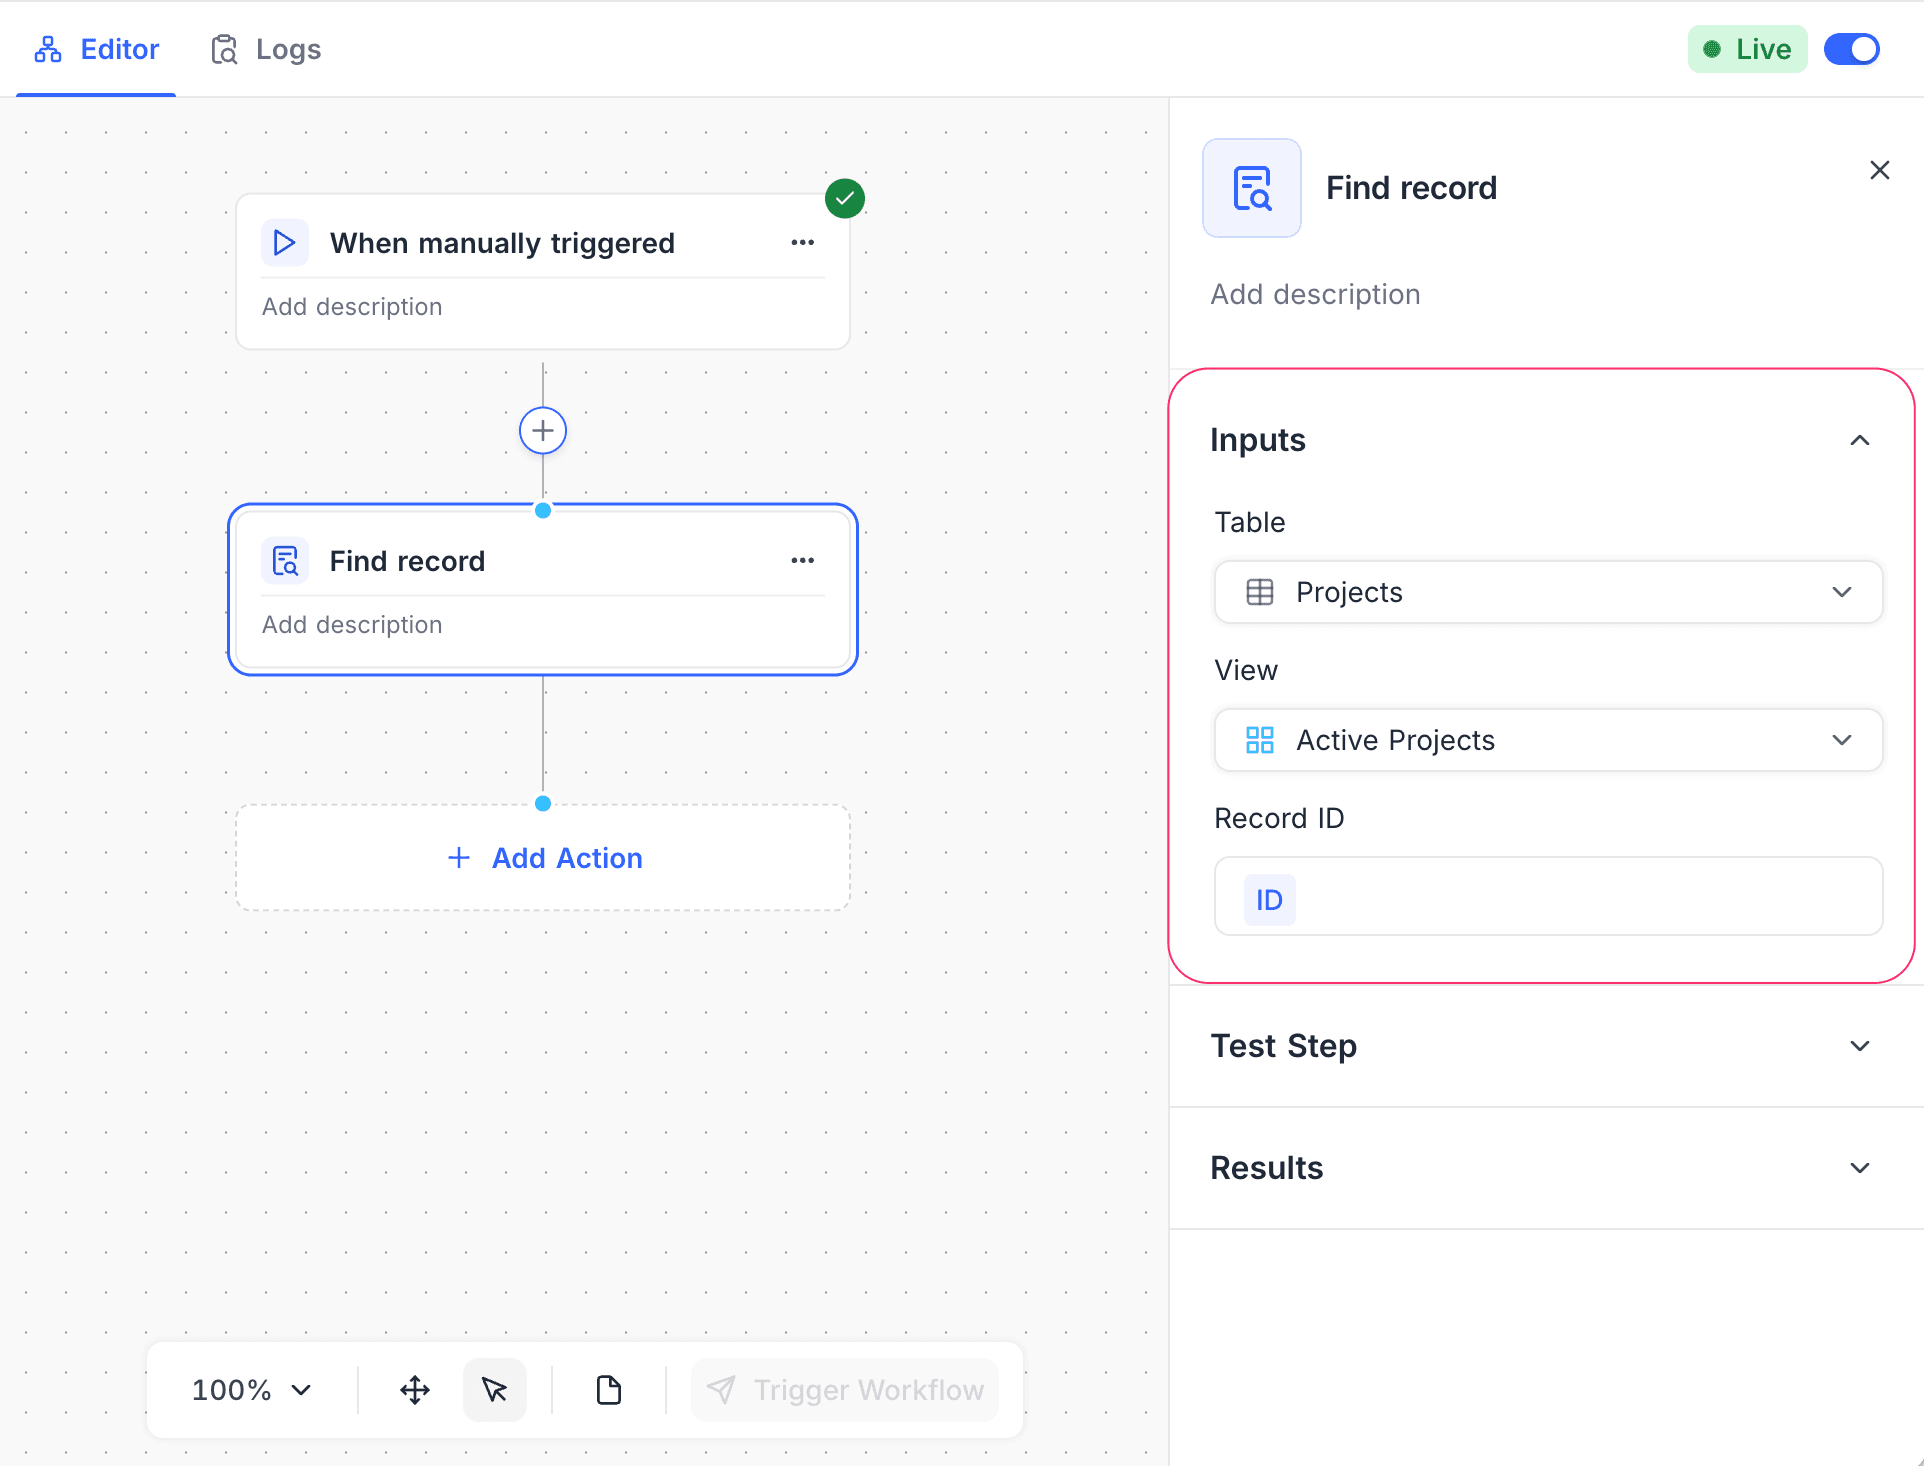1924x1466 pixels.
Task: Select the Editor workflow icon
Action: (47, 48)
